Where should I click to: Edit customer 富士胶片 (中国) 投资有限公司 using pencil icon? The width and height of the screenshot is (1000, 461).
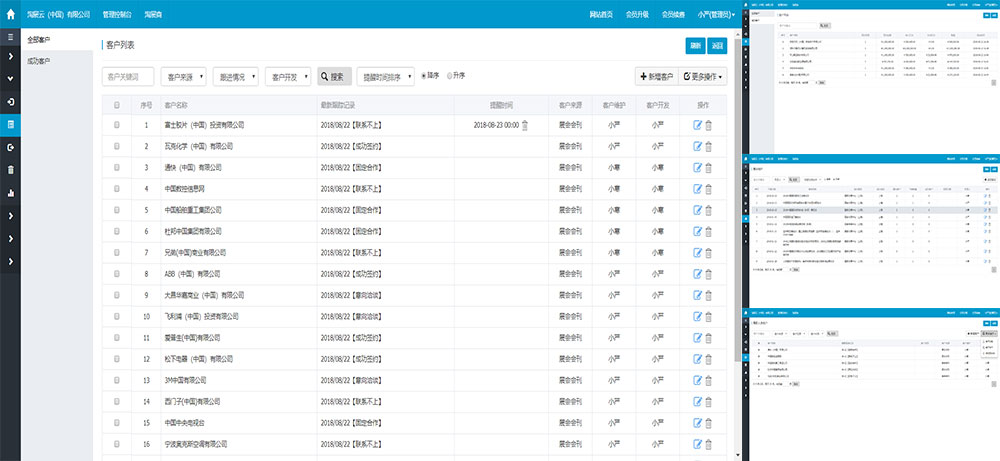click(697, 125)
